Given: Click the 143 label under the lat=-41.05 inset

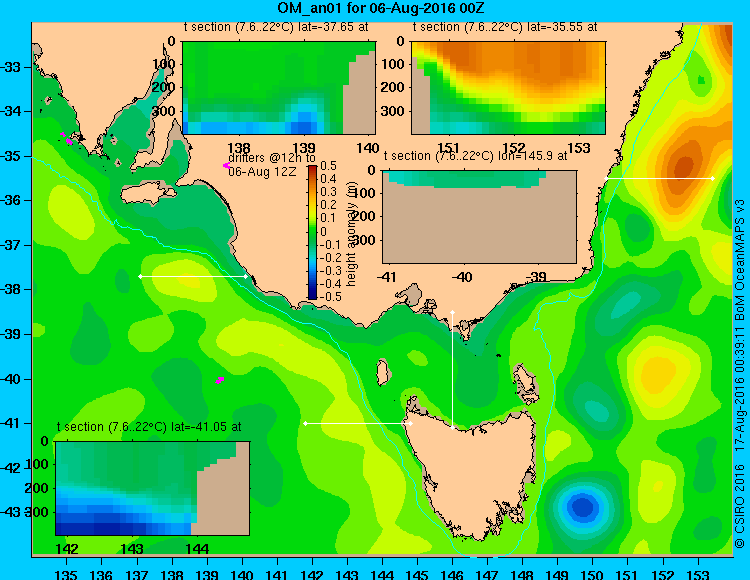Looking at the screenshot, I should tap(132, 549).
